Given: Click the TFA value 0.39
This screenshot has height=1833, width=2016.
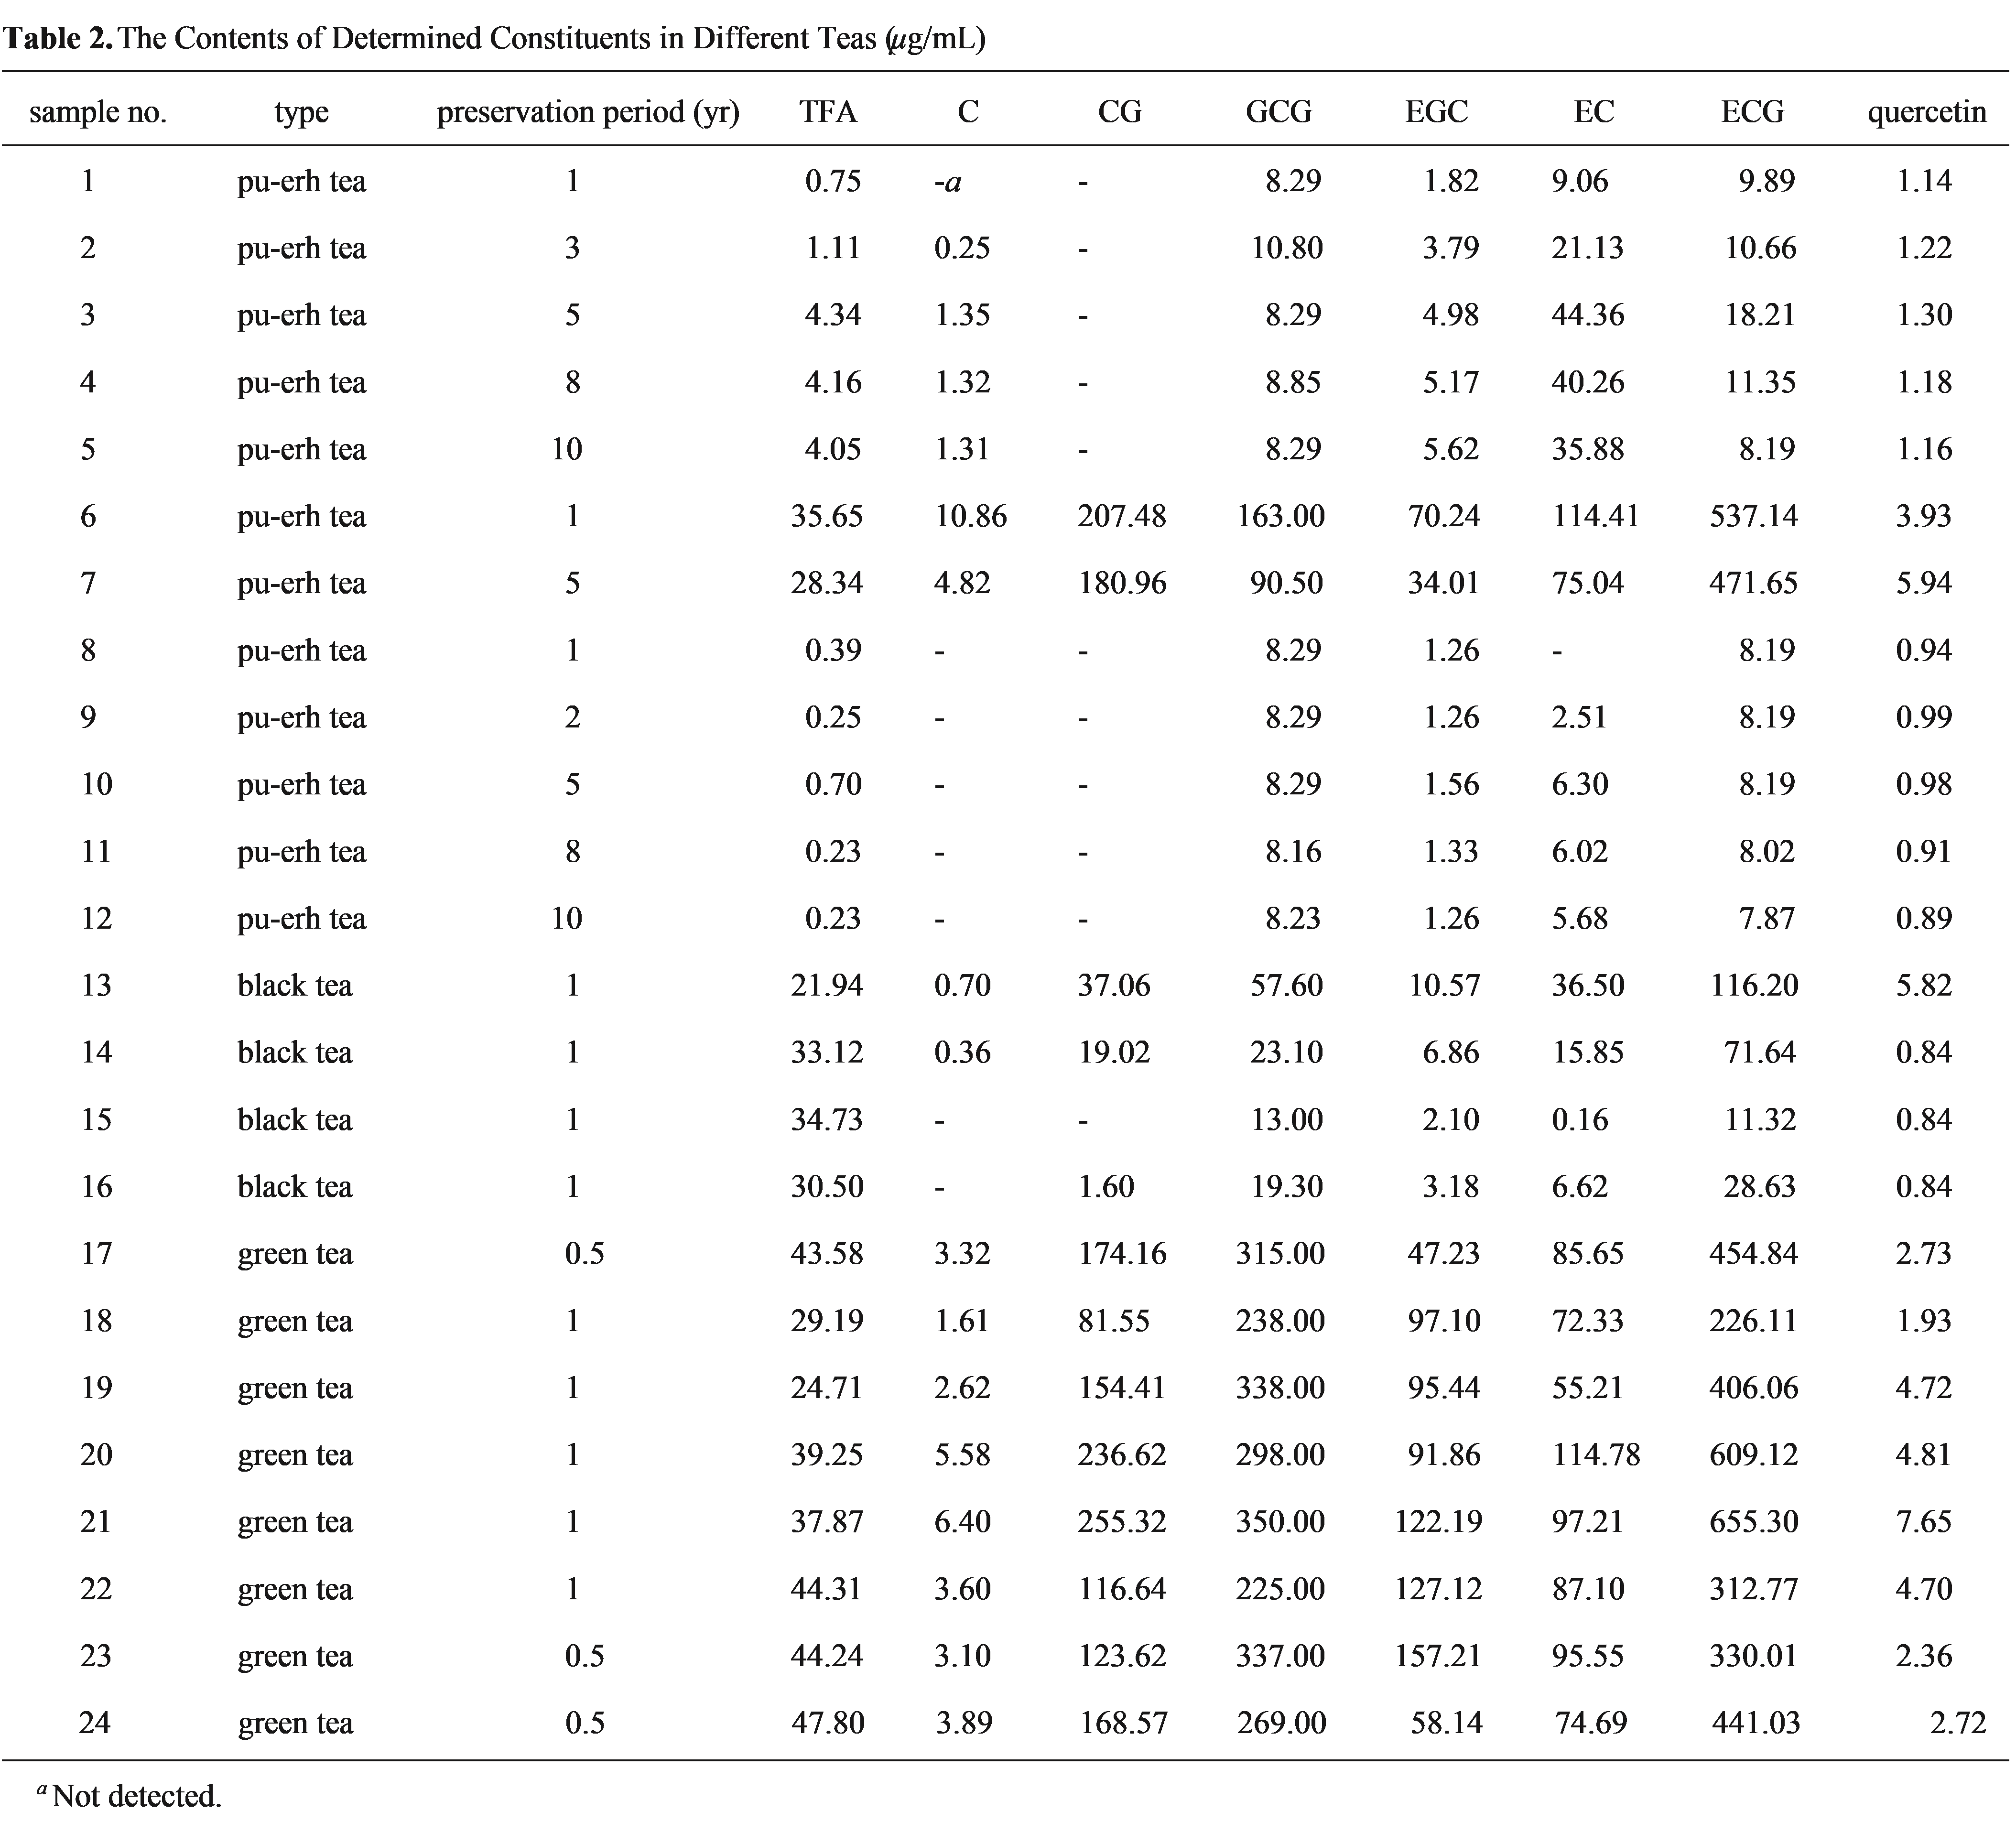Looking at the screenshot, I should 833,650.
